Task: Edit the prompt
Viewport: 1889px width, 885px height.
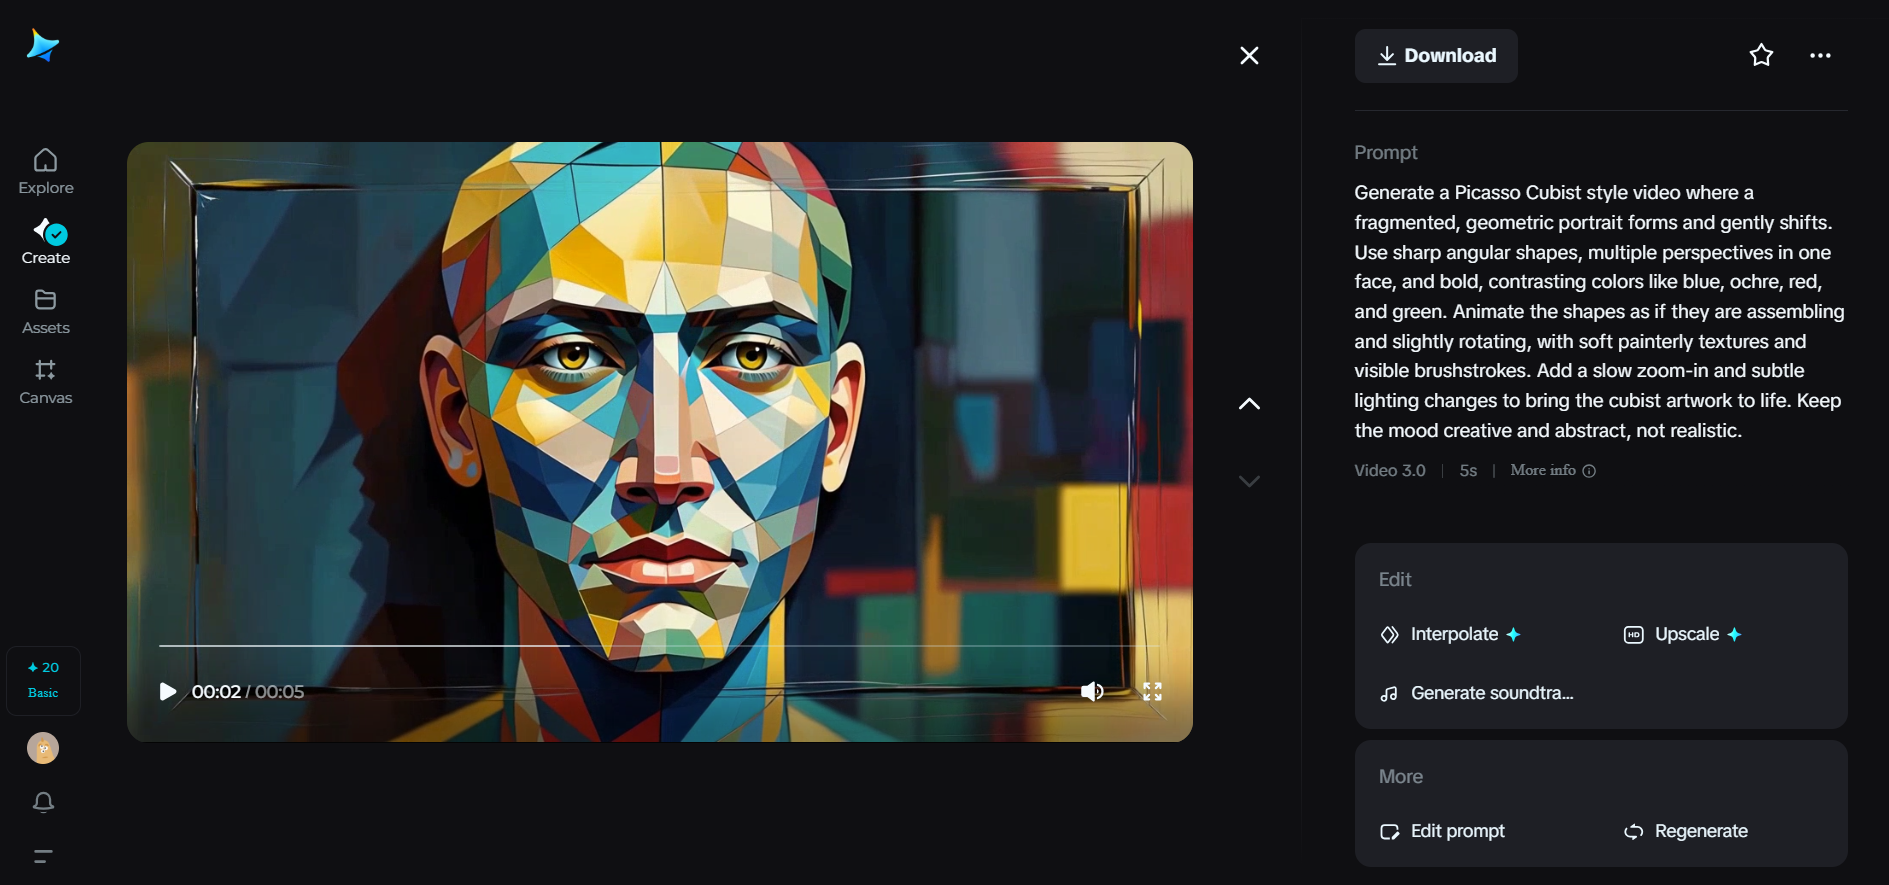Action: (1442, 831)
